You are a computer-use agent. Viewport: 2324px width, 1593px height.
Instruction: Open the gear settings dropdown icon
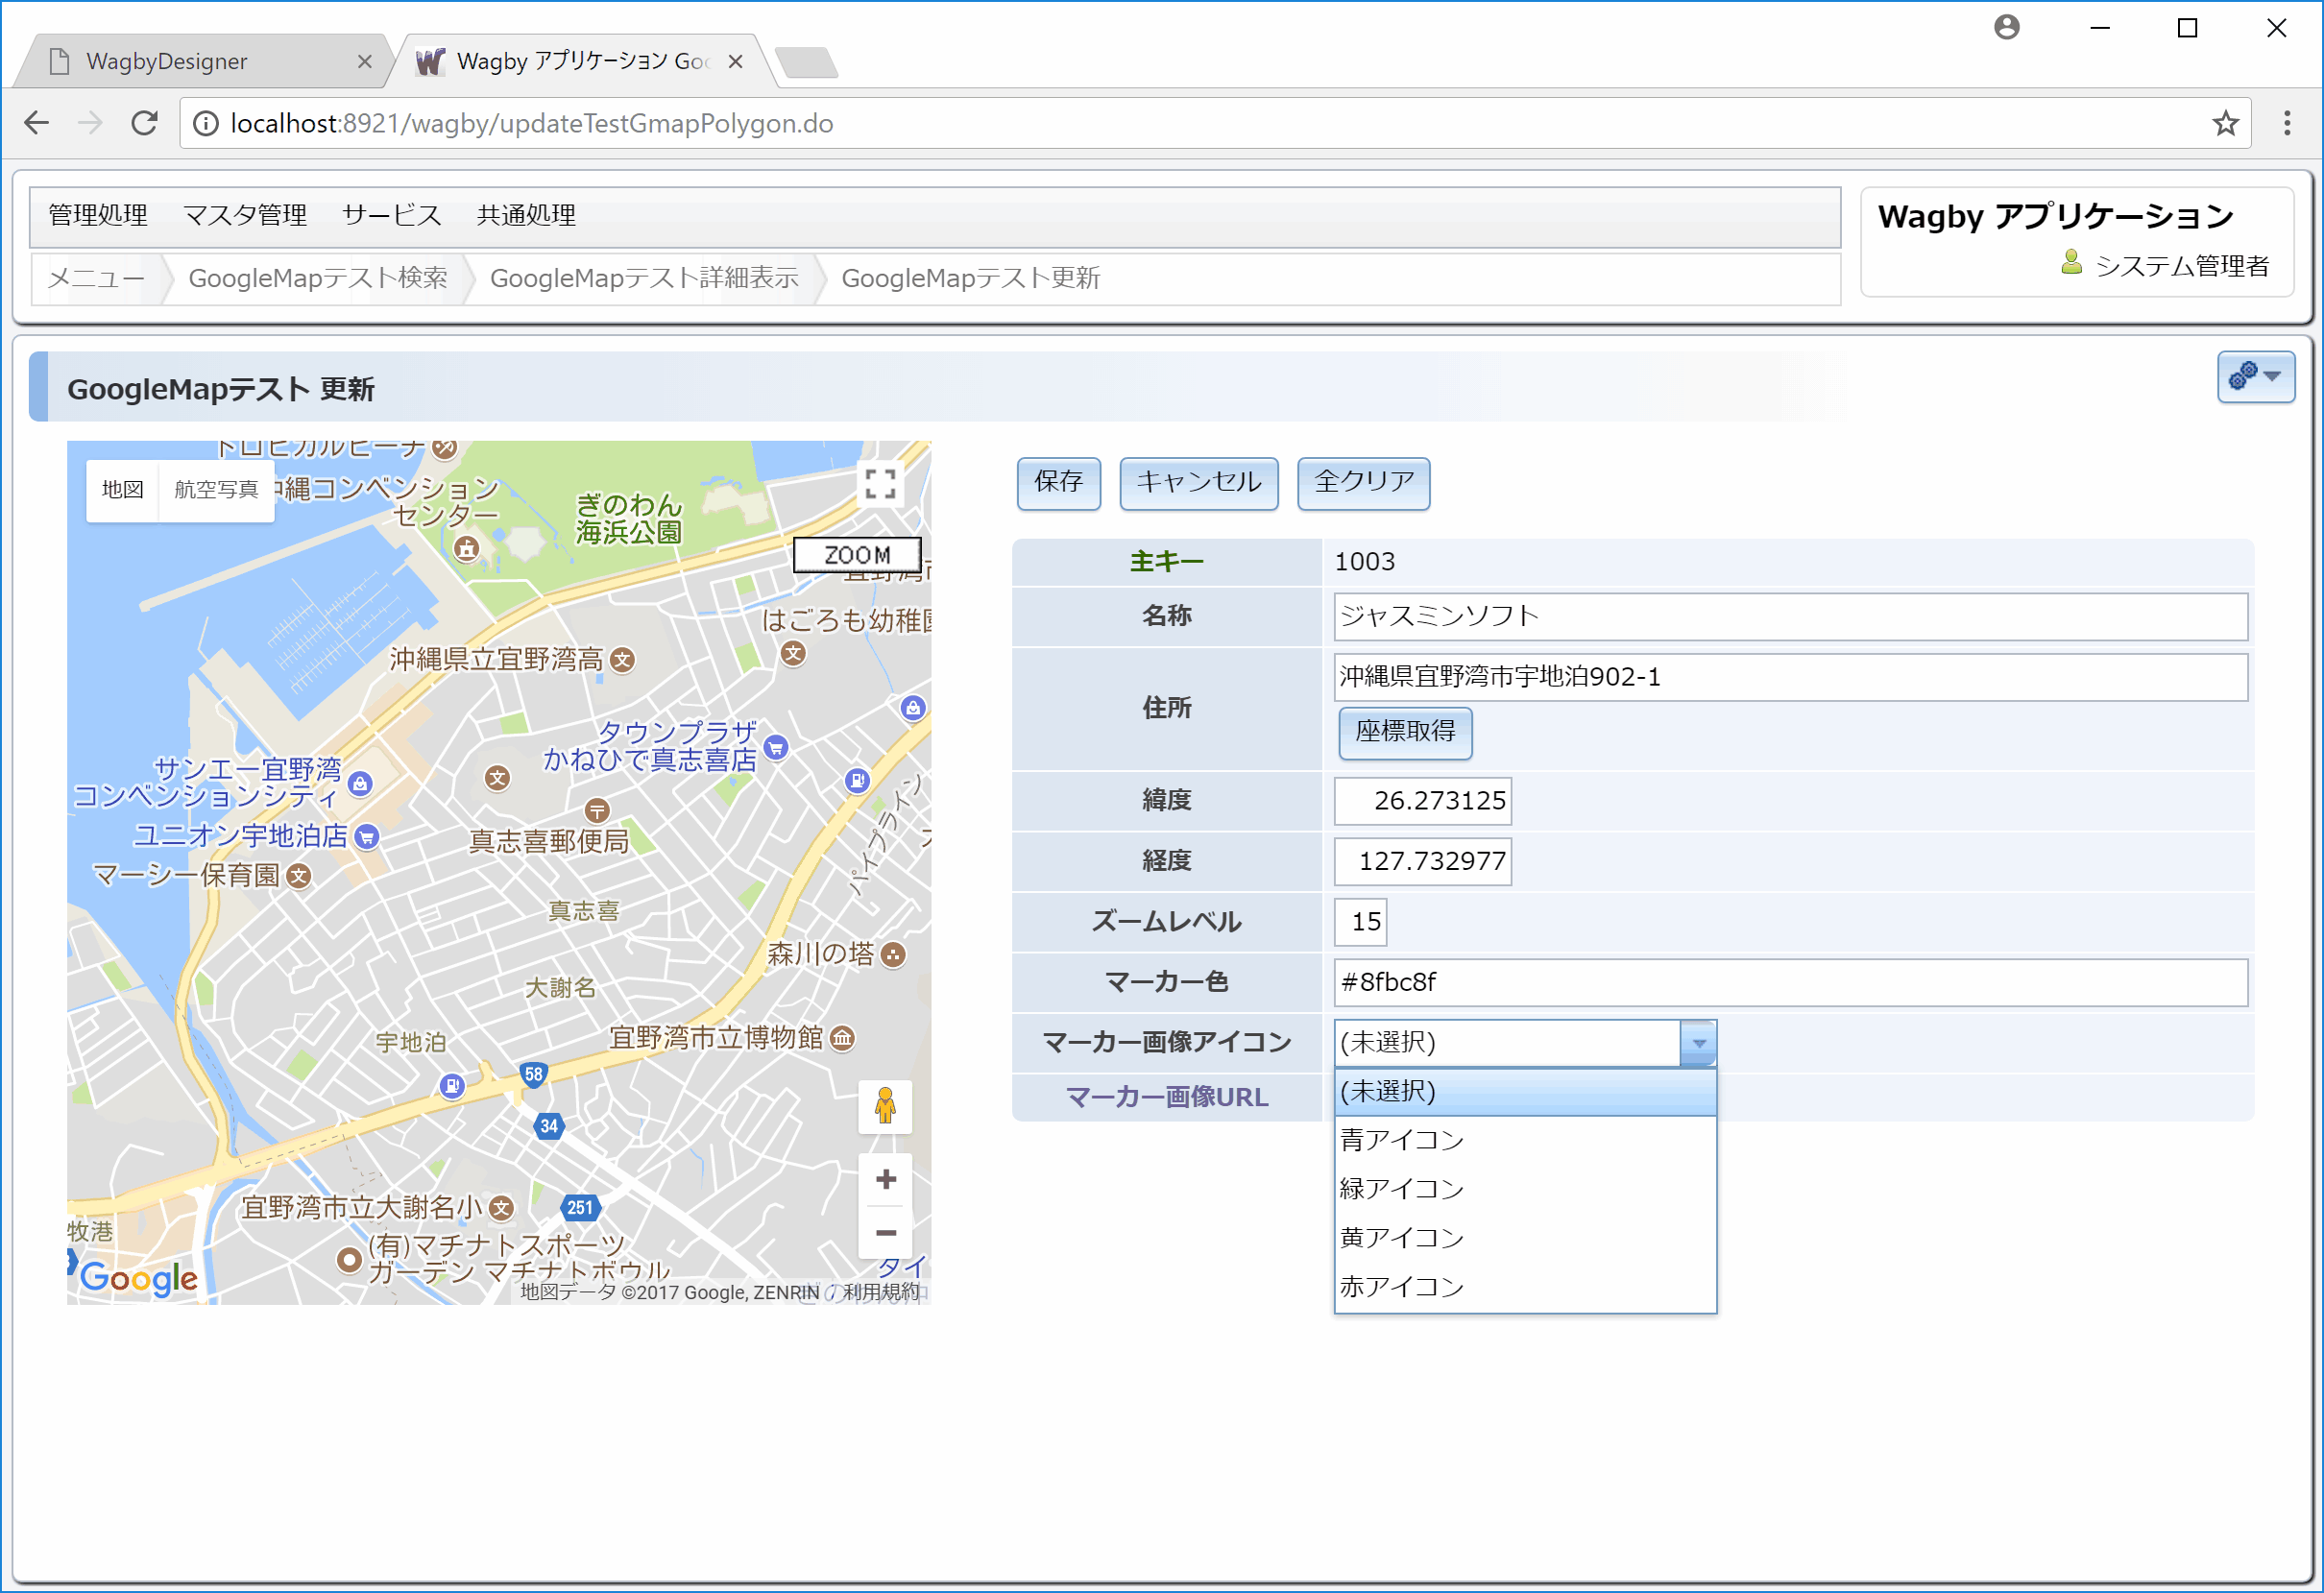tap(2255, 376)
